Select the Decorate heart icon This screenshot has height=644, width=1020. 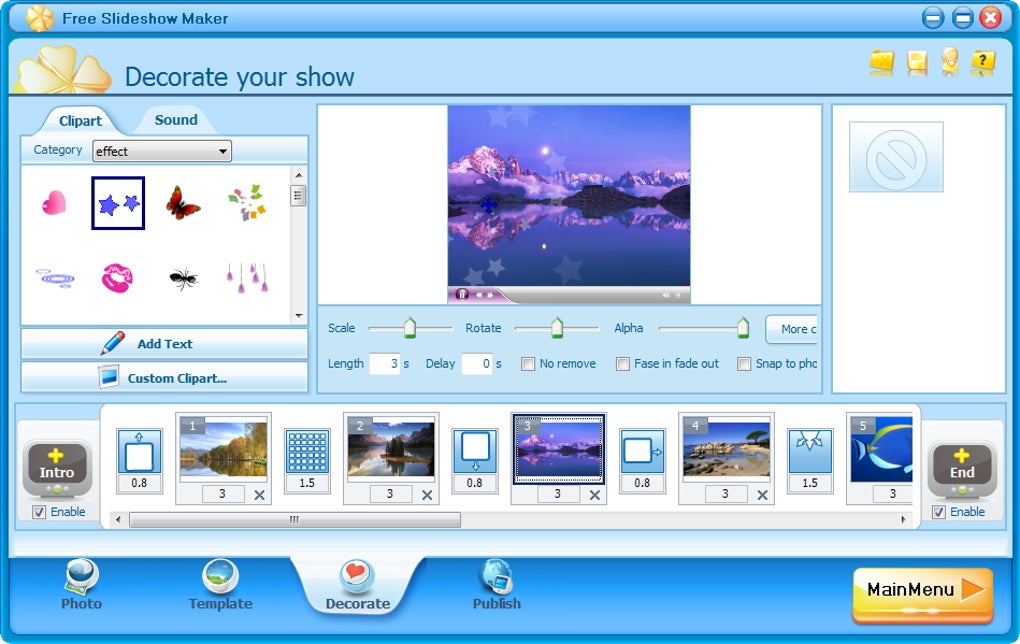point(357,572)
